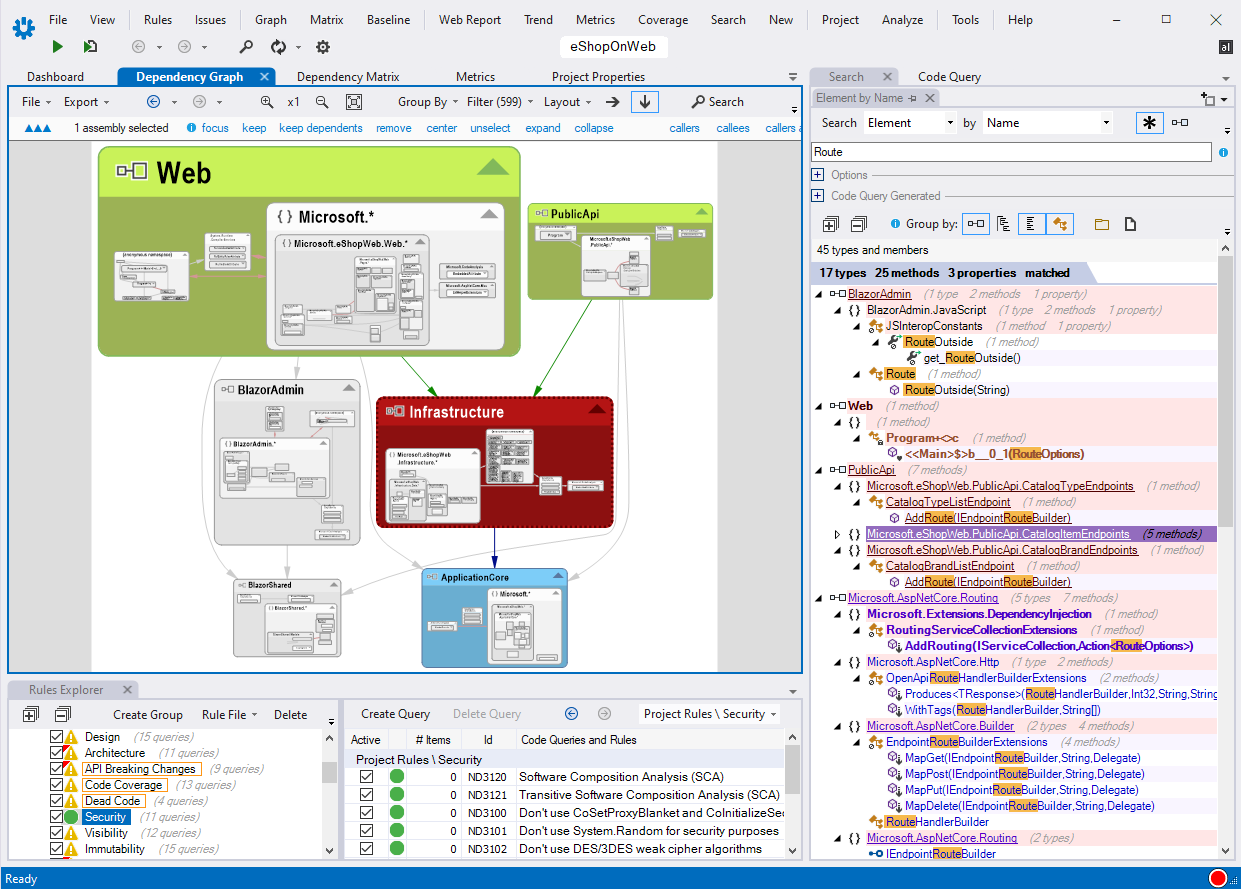Expand the Options section
The height and width of the screenshot is (889, 1241).
click(x=817, y=175)
